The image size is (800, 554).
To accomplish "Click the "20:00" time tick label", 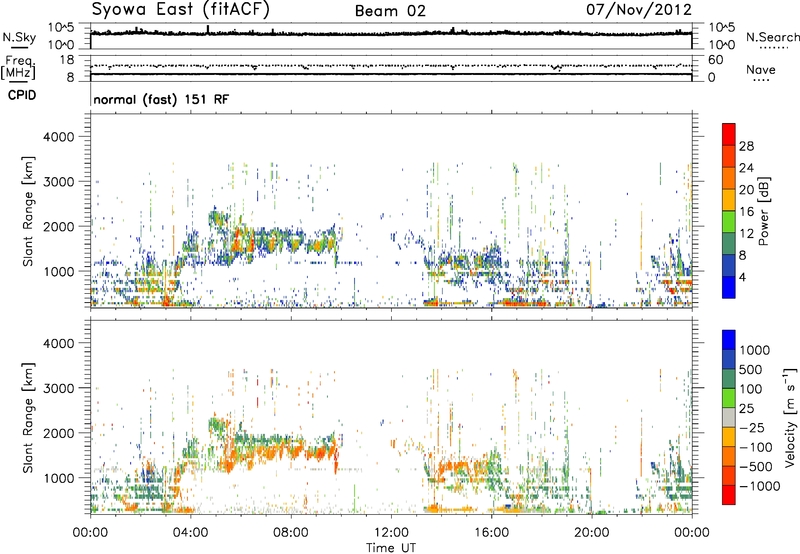I will tap(592, 533).
